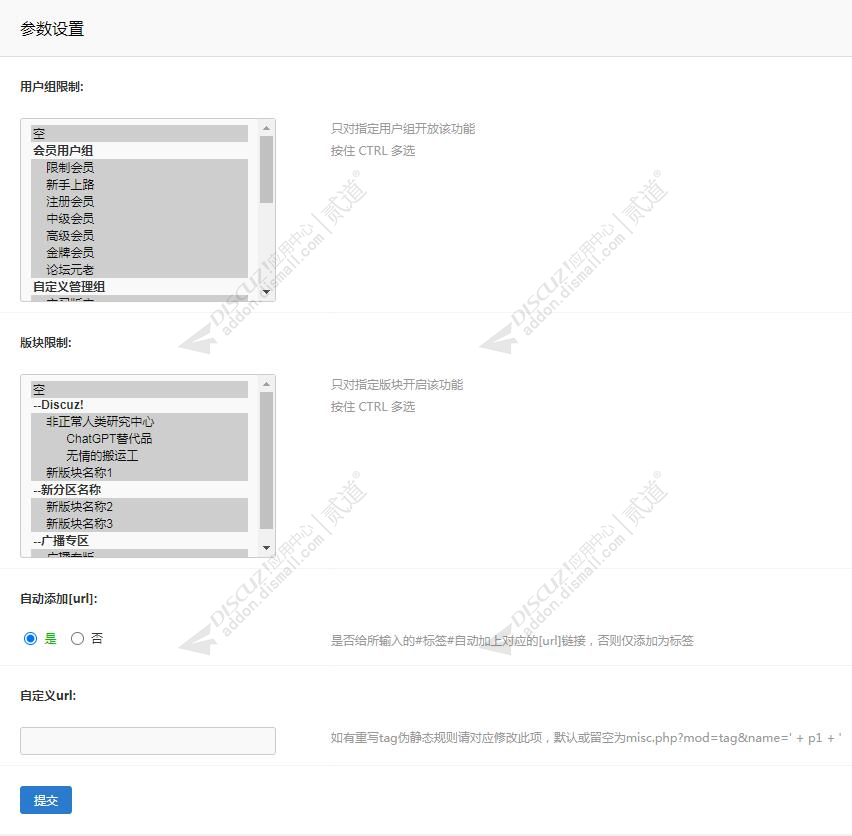Select 金牌会员 user group
The image size is (852, 836).
click(x=140, y=253)
